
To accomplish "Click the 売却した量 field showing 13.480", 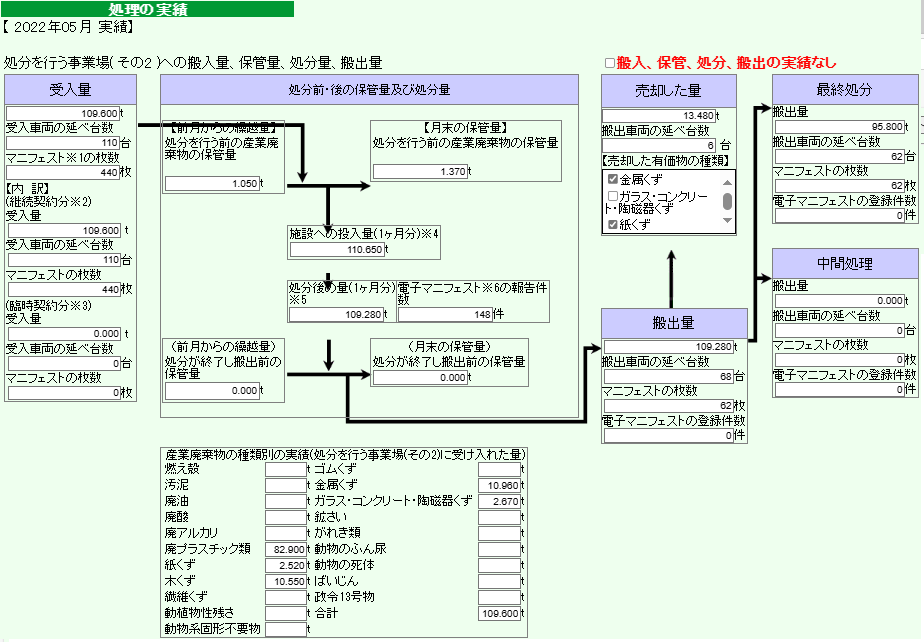I will [x=659, y=116].
